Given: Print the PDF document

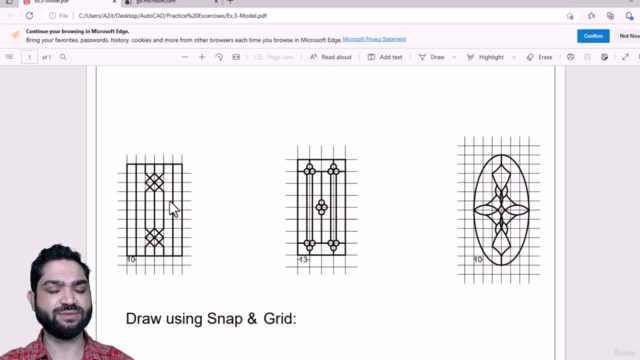Looking at the screenshot, I should 571,57.
